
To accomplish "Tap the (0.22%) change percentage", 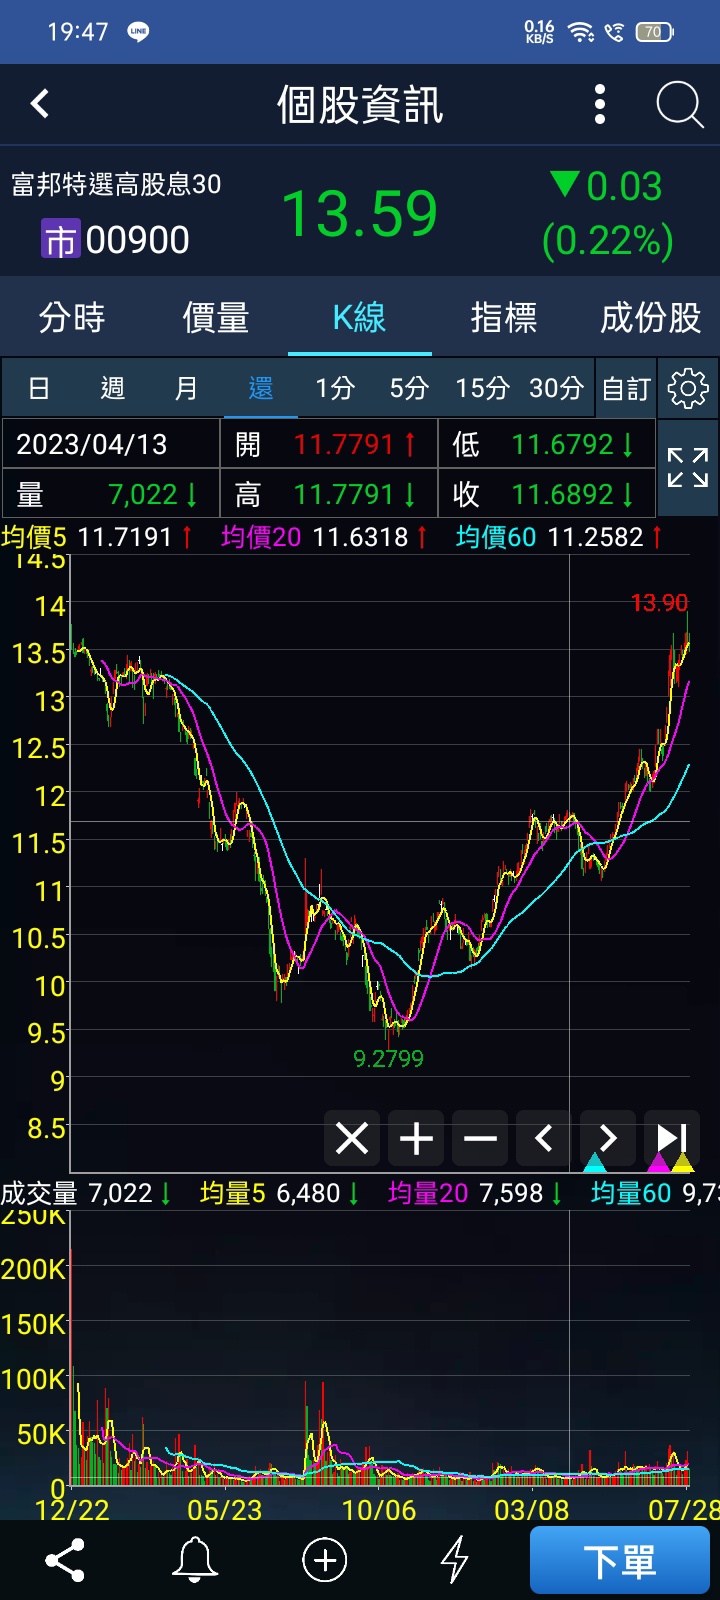I will click(608, 241).
